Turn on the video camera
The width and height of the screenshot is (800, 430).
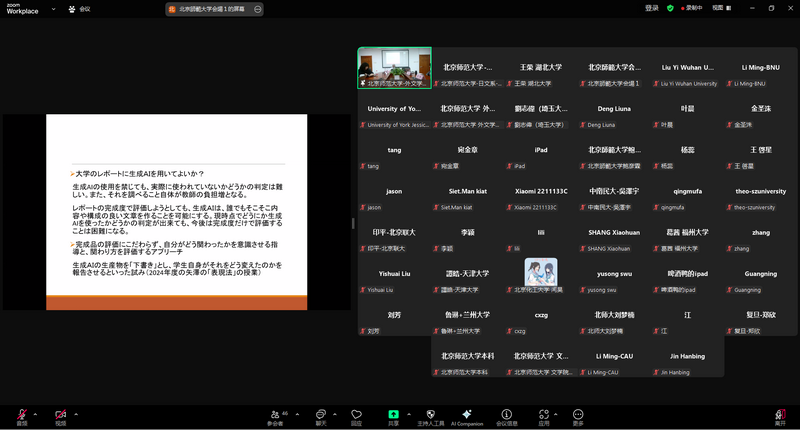60,414
